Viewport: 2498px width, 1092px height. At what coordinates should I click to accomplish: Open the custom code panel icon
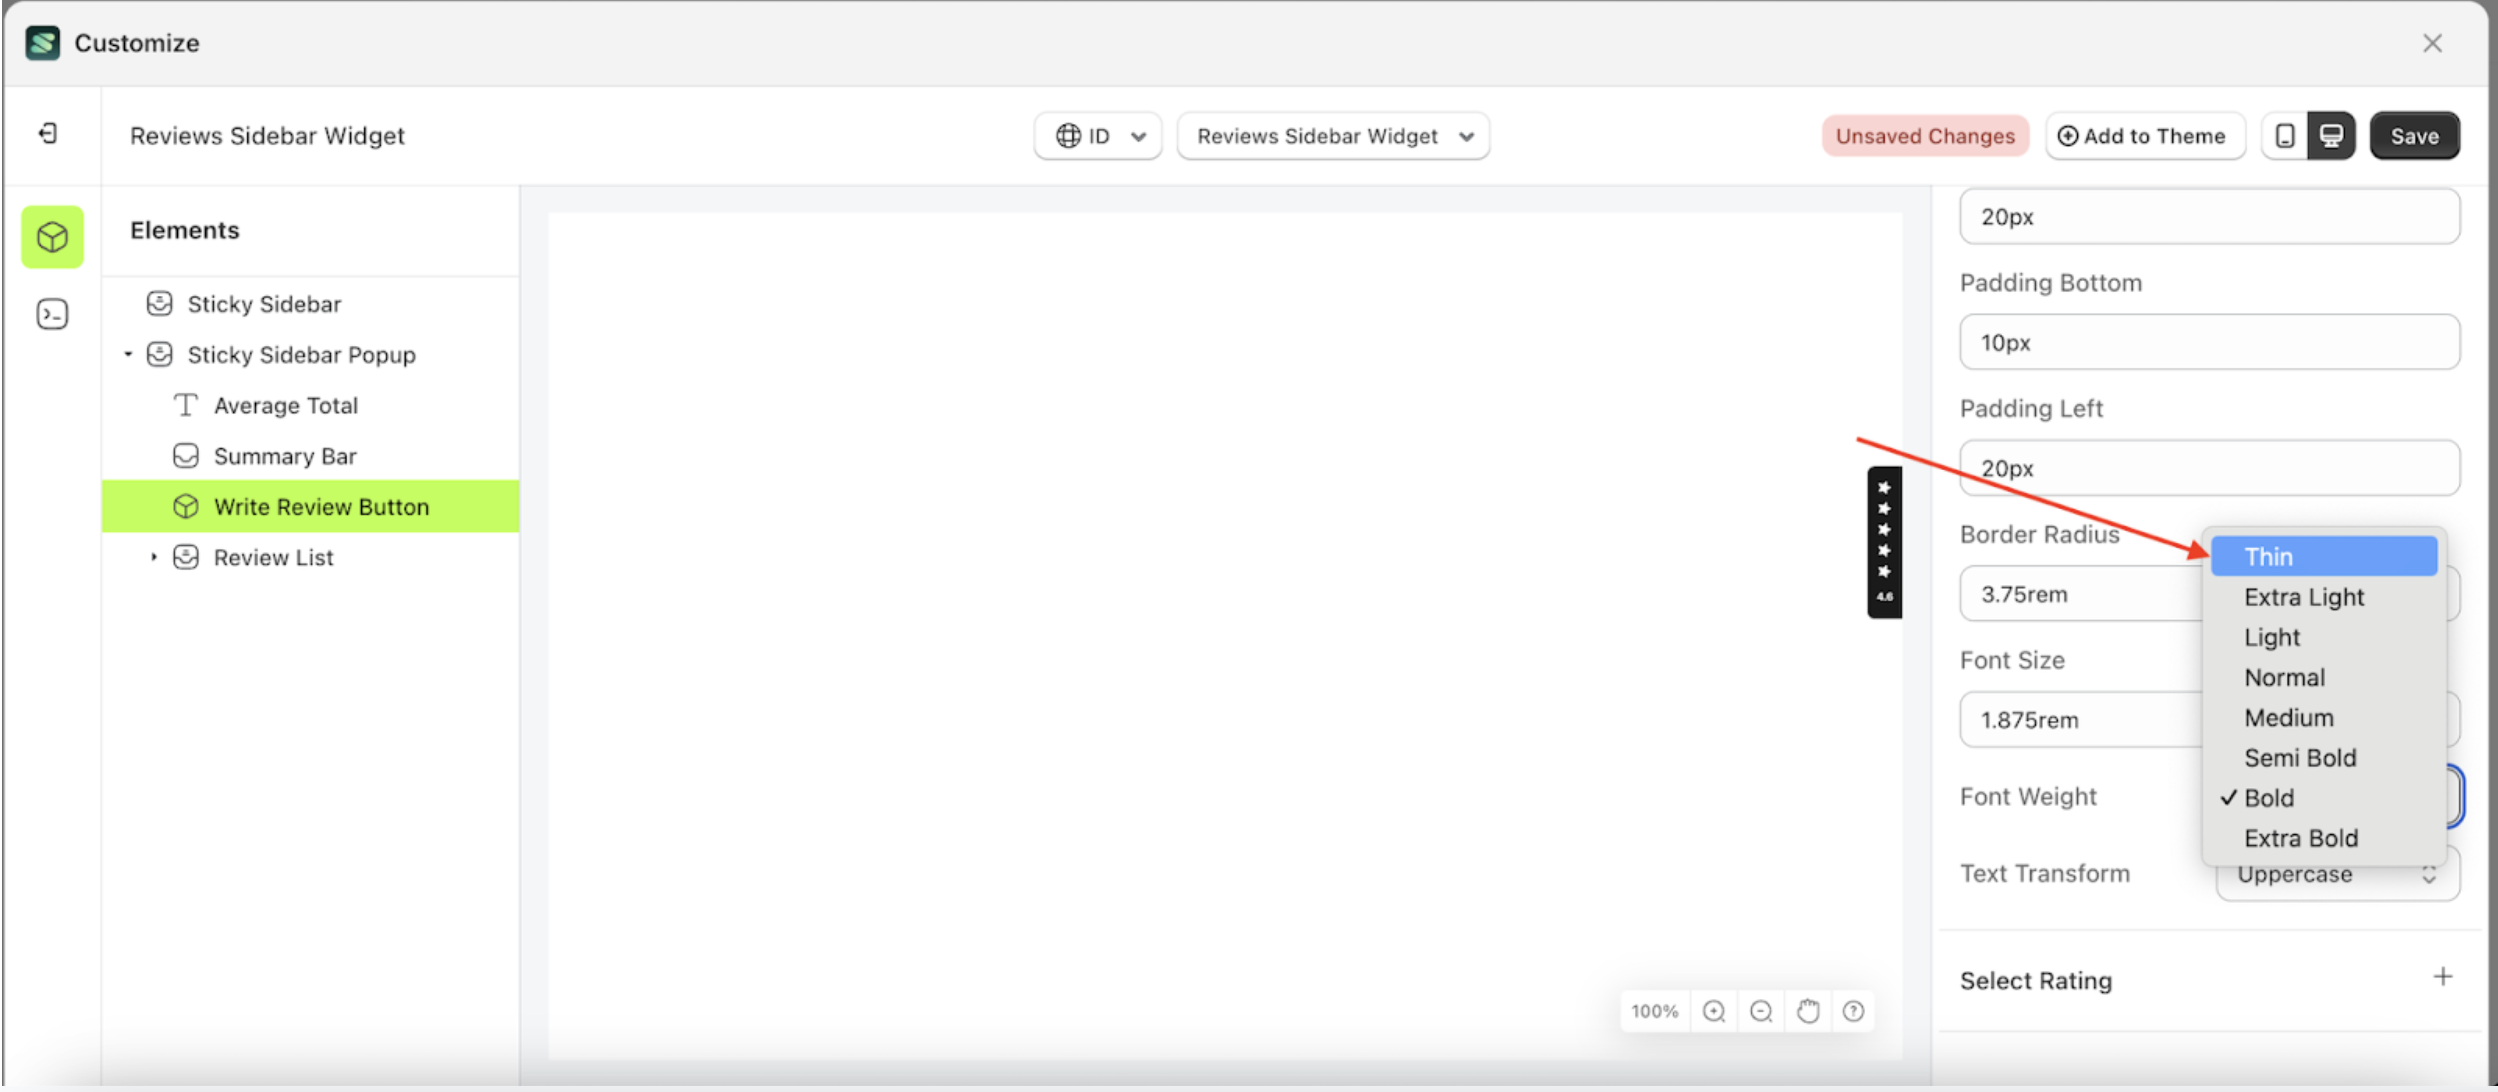point(51,313)
